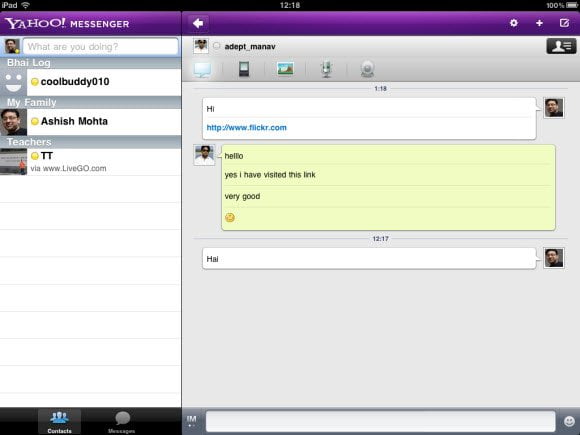Open contact details card icon
Image resolution: width=580 pixels, height=435 pixels.
coord(561,46)
